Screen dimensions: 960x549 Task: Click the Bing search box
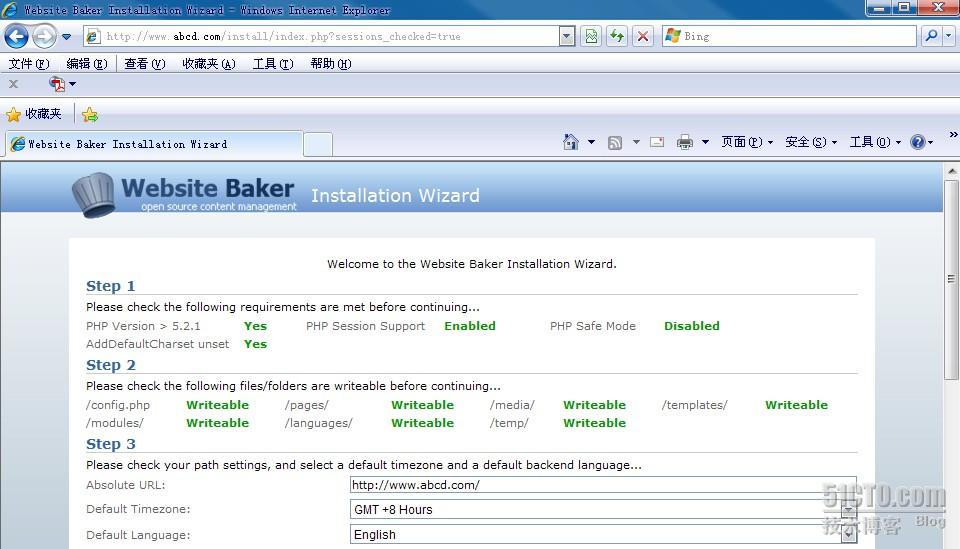click(x=790, y=36)
